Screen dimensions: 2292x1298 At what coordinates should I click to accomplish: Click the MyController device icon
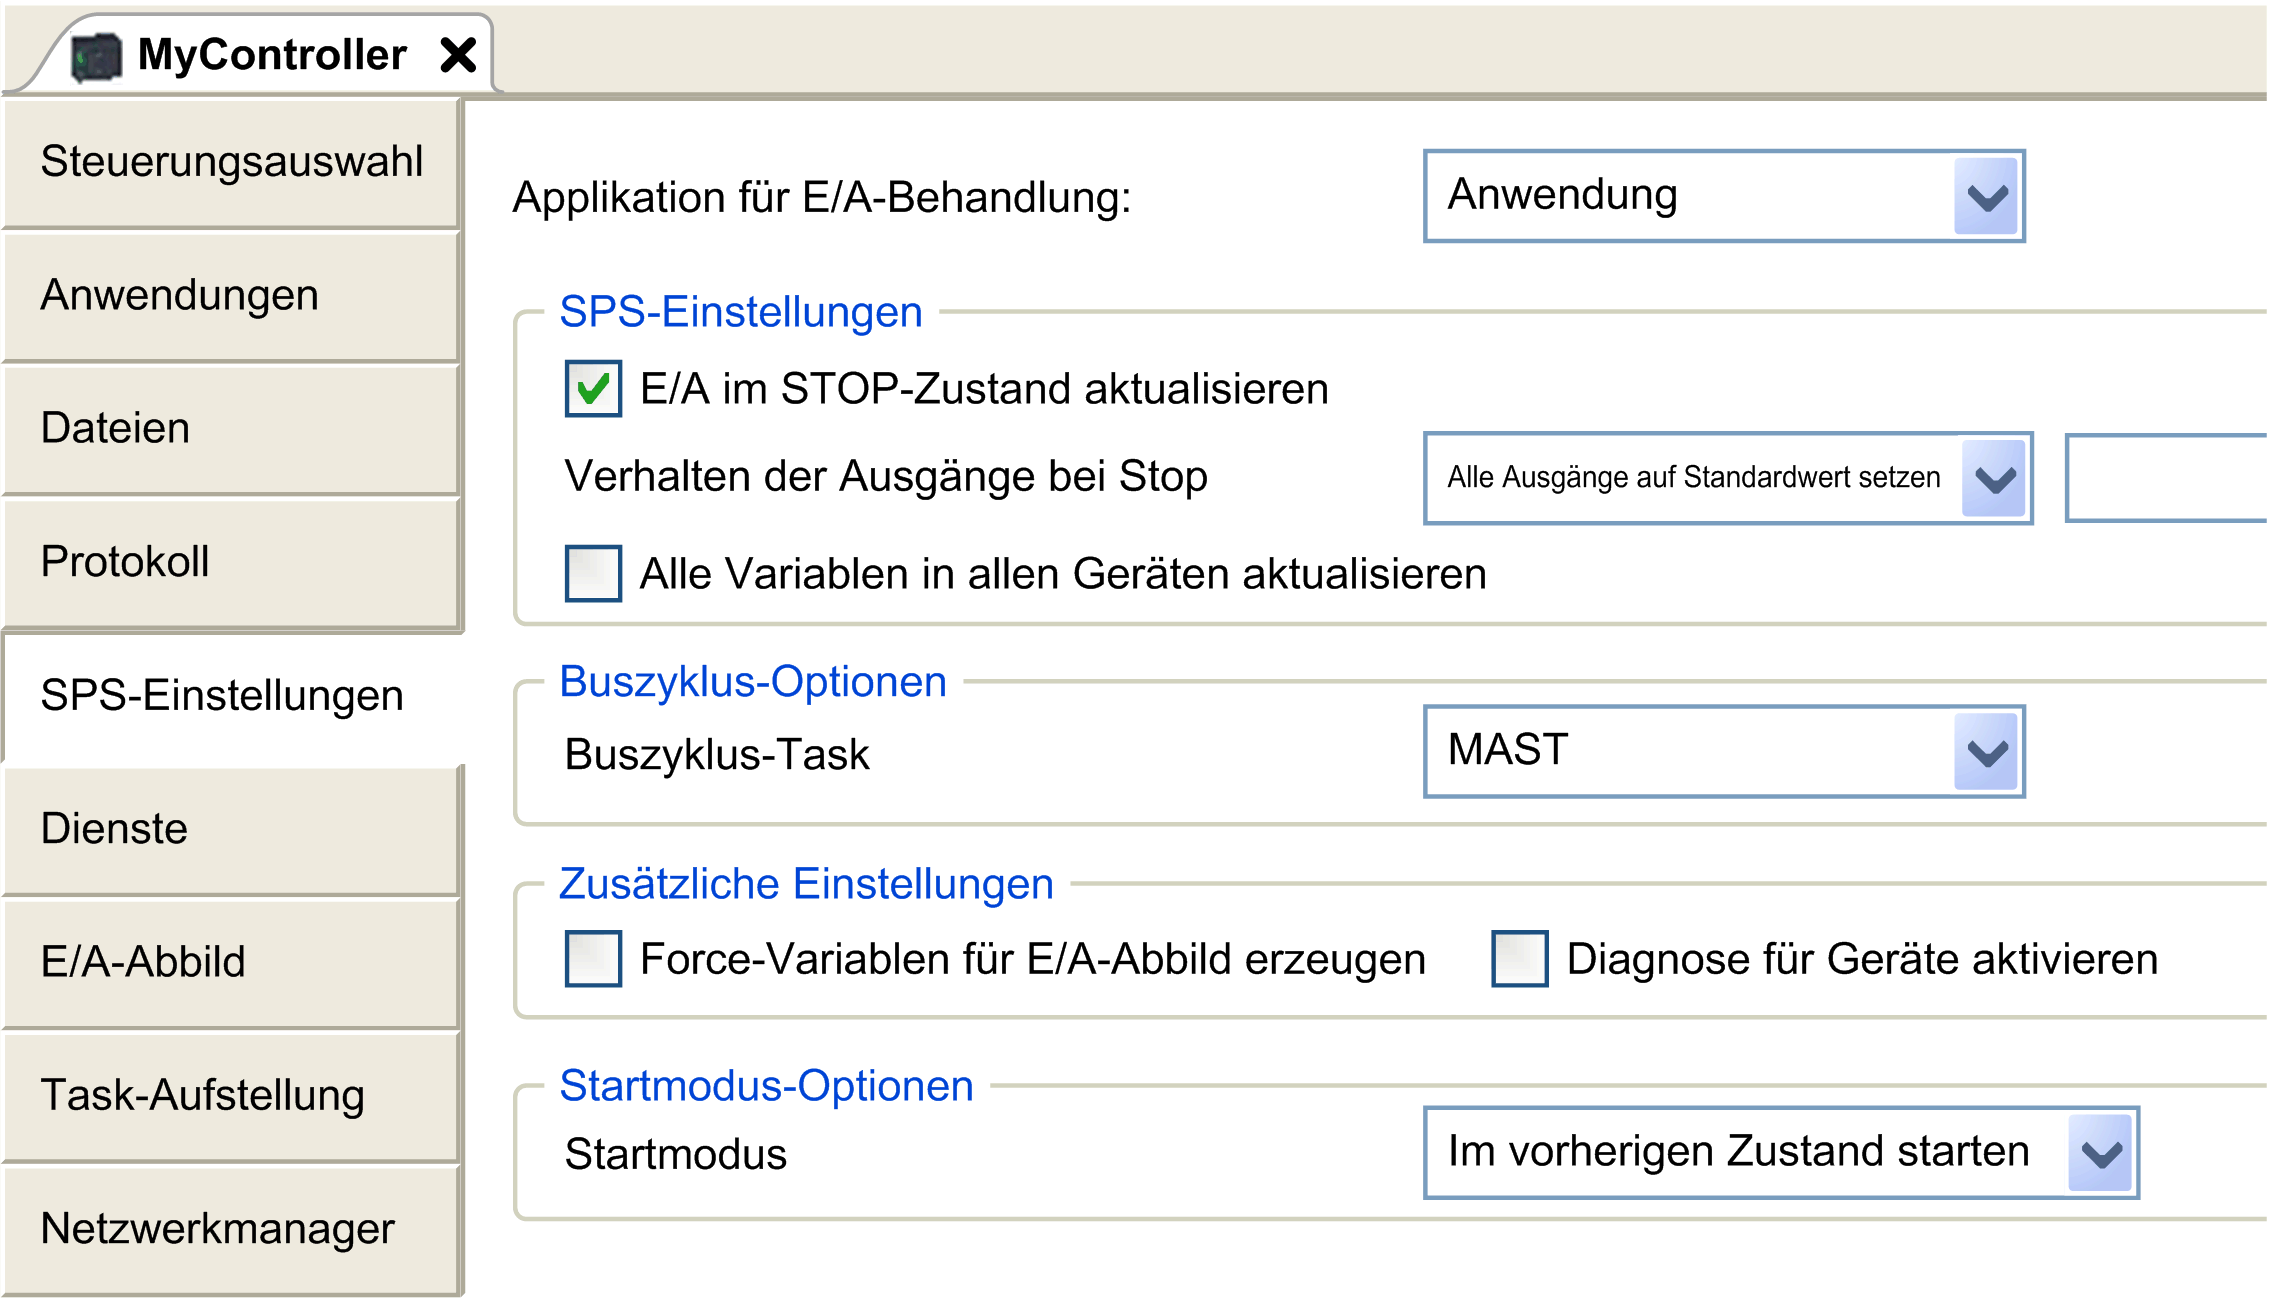(96, 56)
